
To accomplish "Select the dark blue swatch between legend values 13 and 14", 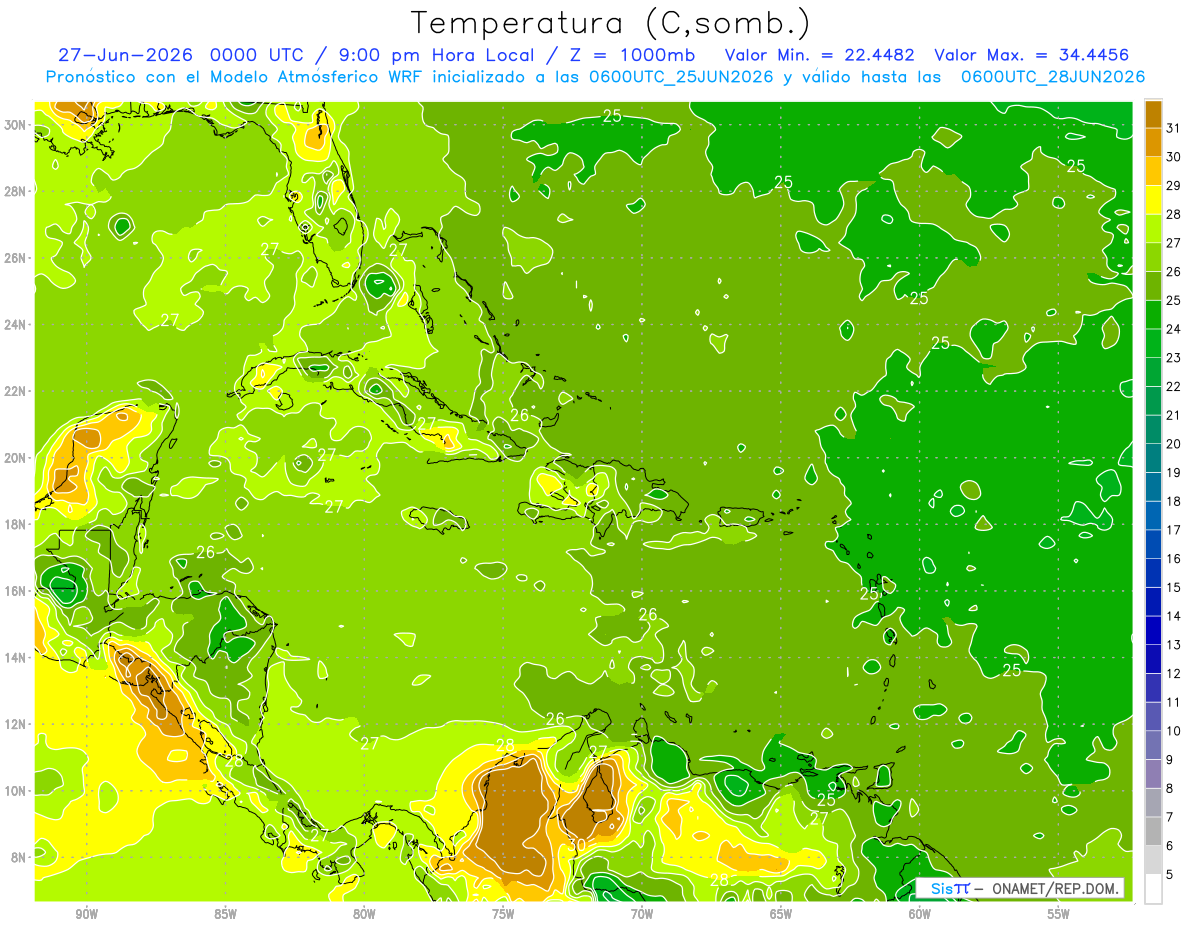I will point(1153,630).
